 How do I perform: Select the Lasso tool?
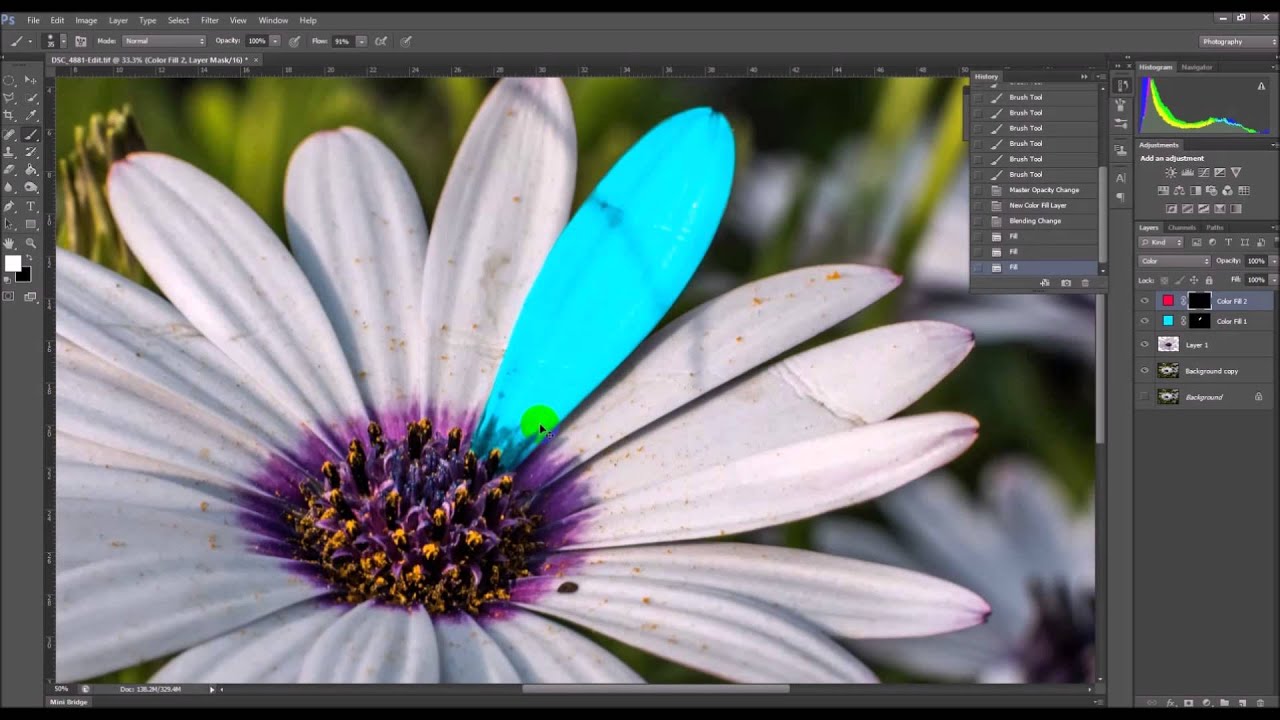[x=10, y=98]
